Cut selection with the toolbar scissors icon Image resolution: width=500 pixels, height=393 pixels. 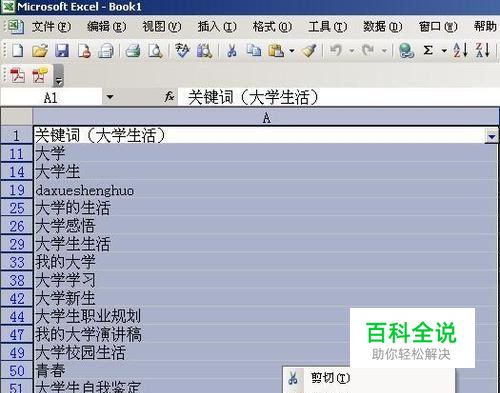point(231,51)
